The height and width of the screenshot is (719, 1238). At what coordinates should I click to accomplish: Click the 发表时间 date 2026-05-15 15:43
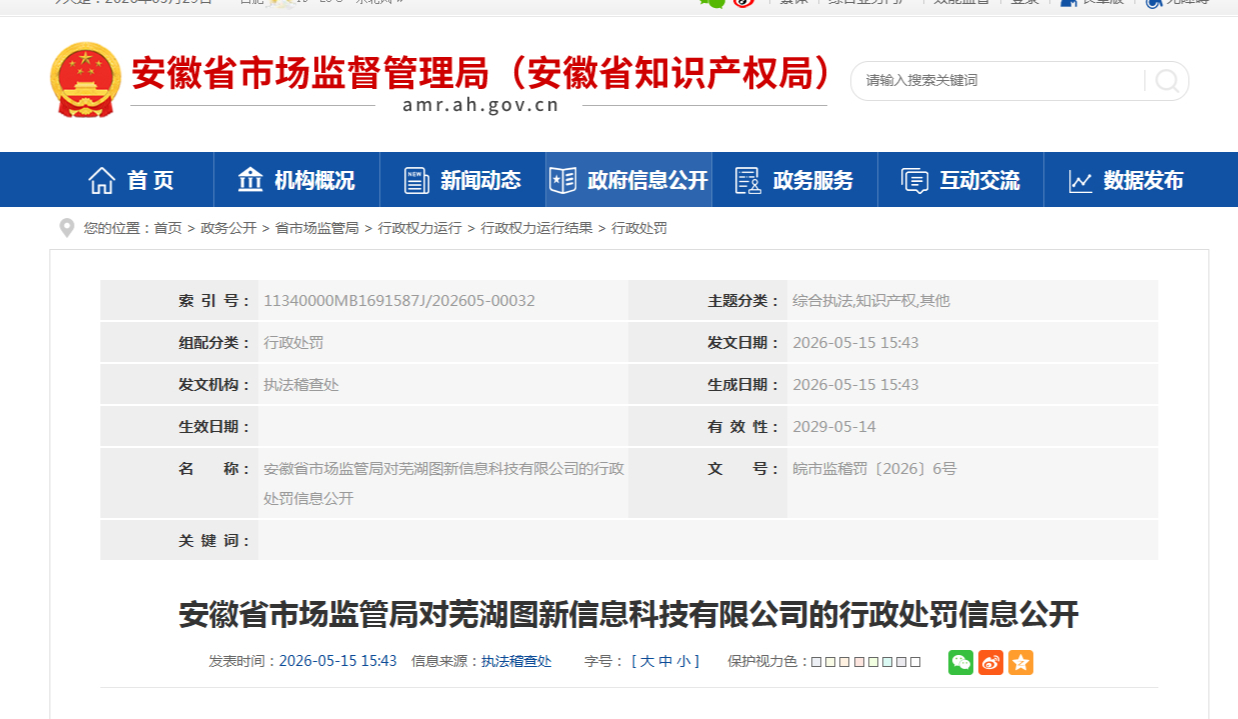338,661
